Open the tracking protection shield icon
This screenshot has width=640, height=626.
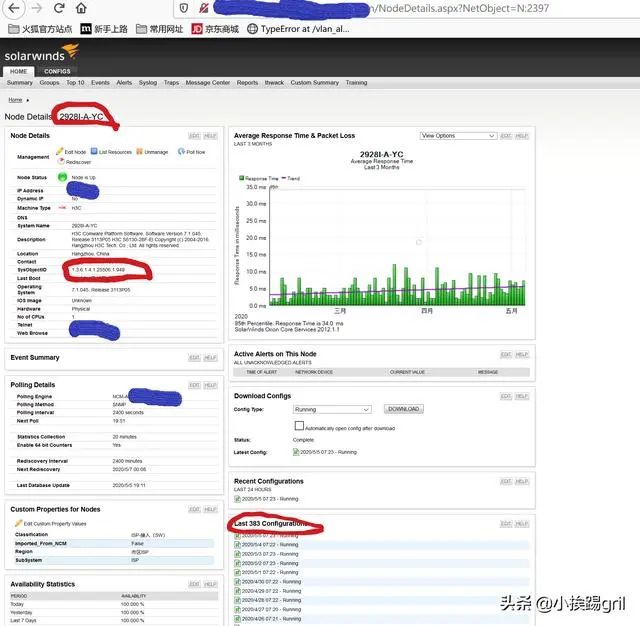point(184,8)
